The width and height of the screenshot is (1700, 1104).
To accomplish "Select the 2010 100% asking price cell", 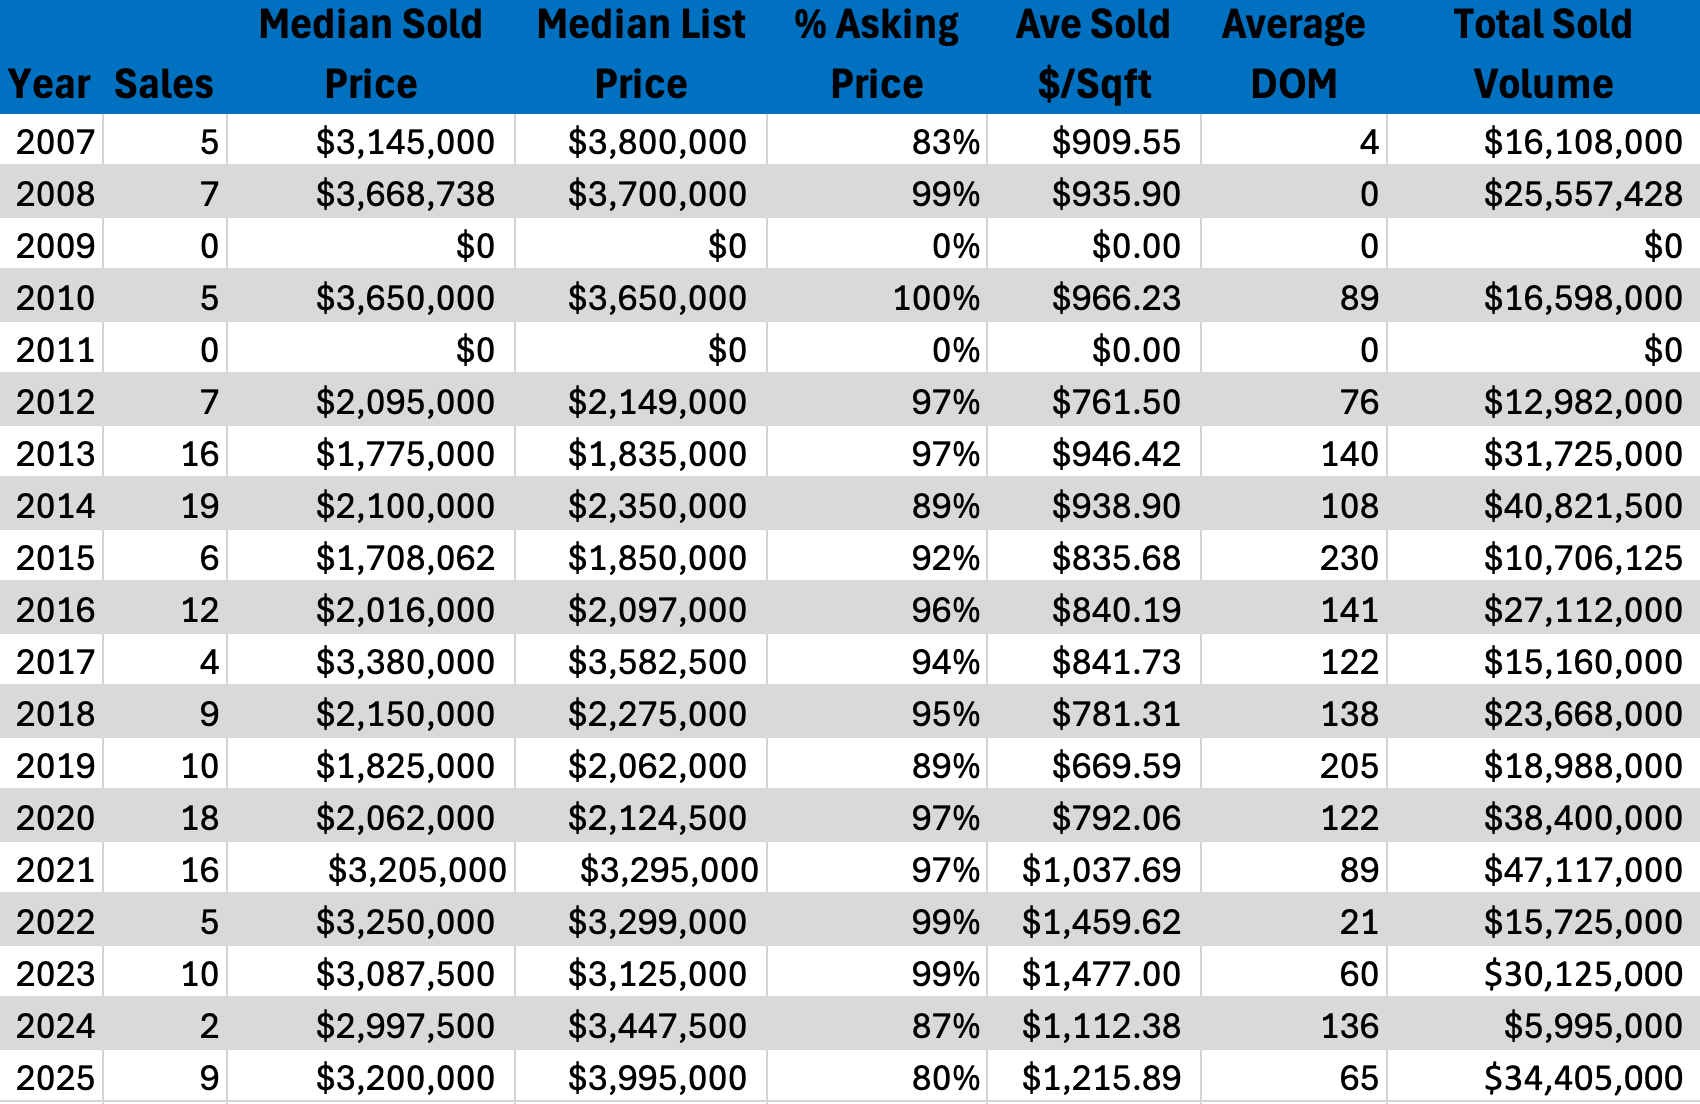I will (936, 298).
